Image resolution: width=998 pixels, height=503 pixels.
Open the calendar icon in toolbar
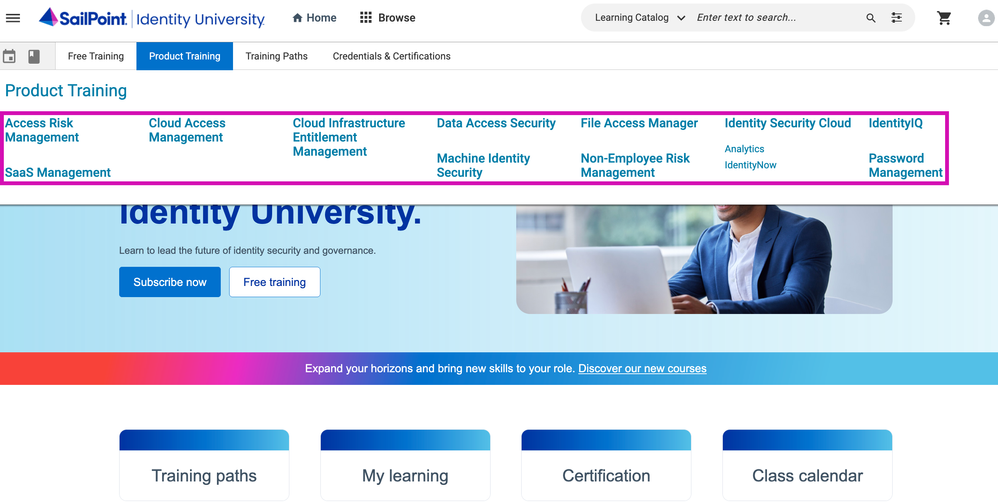click(x=10, y=57)
